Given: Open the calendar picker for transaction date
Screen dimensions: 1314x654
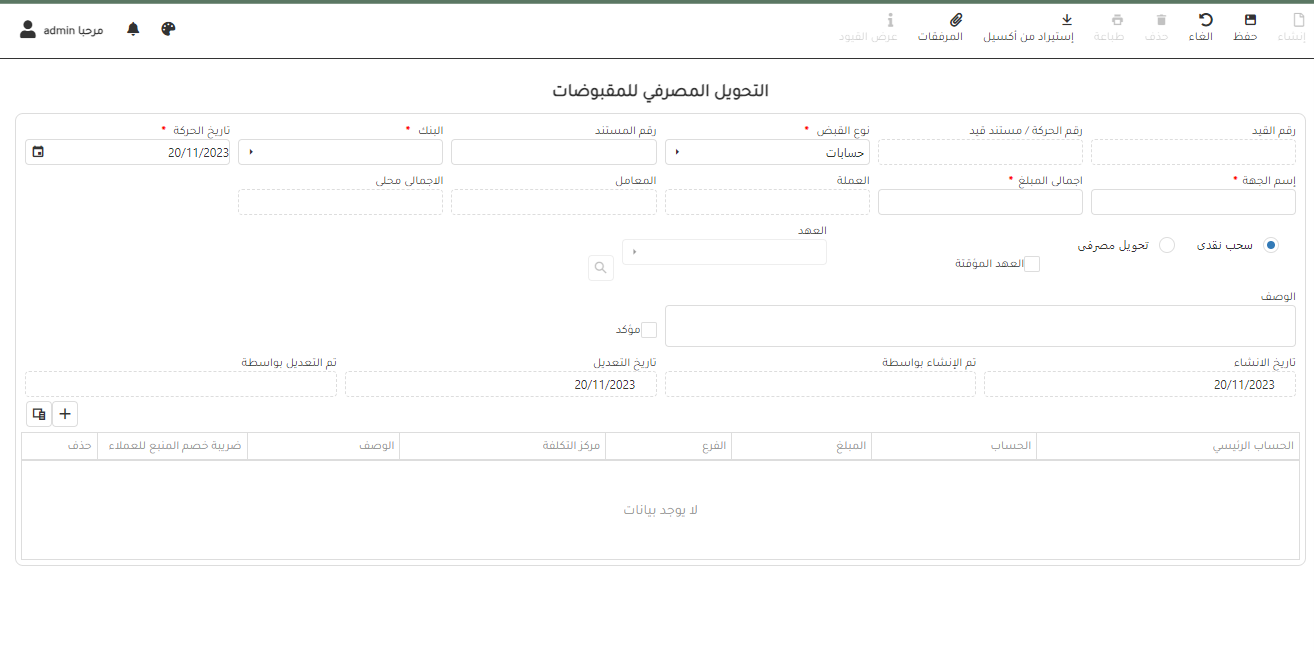Looking at the screenshot, I should (38, 152).
